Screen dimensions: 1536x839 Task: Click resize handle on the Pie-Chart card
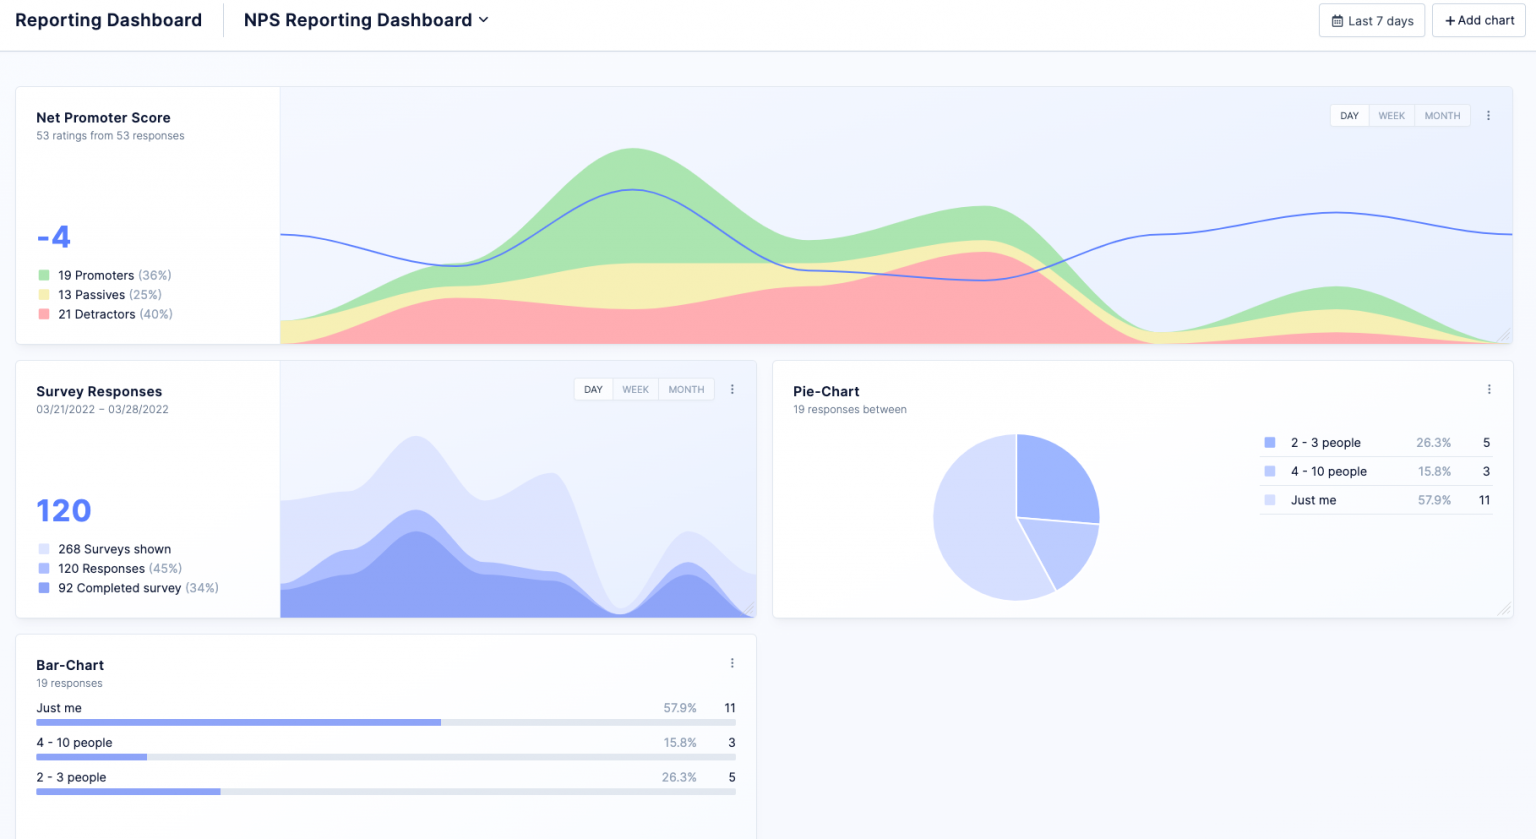1504,609
